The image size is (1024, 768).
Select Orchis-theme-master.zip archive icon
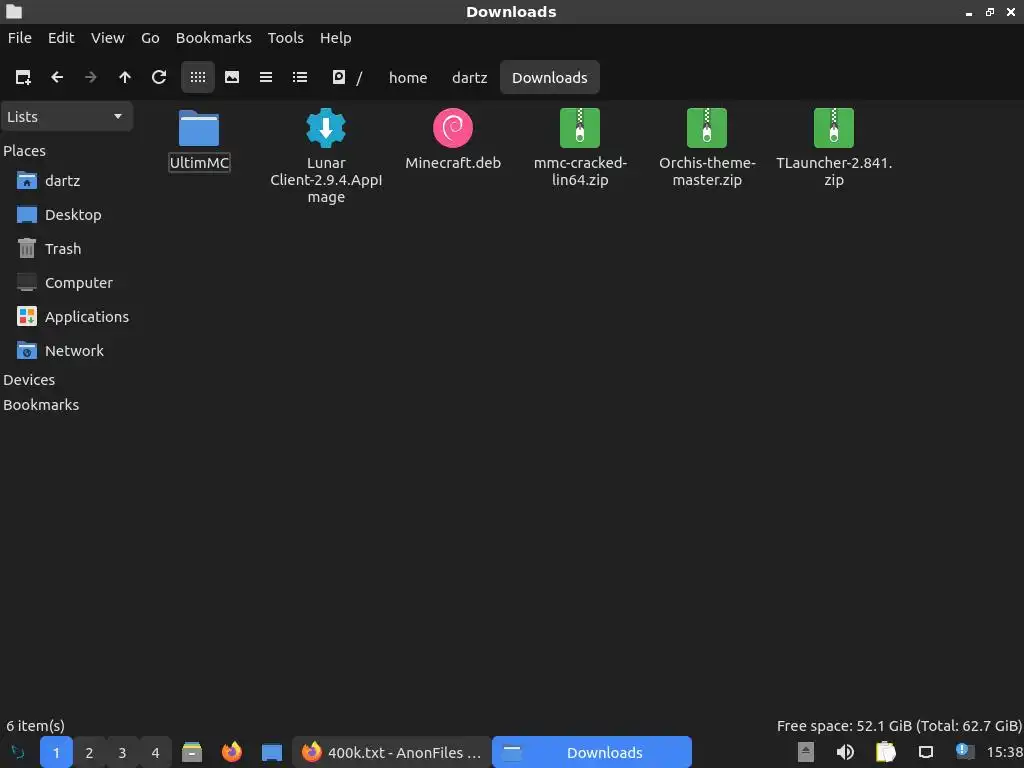point(707,128)
